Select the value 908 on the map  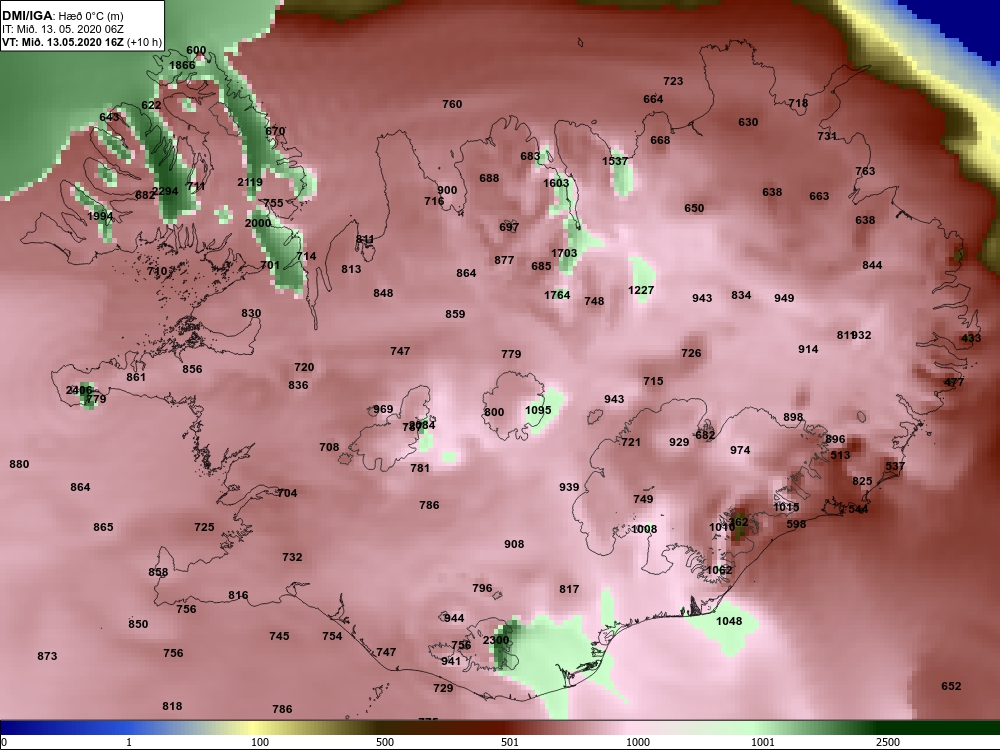[x=514, y=544]
